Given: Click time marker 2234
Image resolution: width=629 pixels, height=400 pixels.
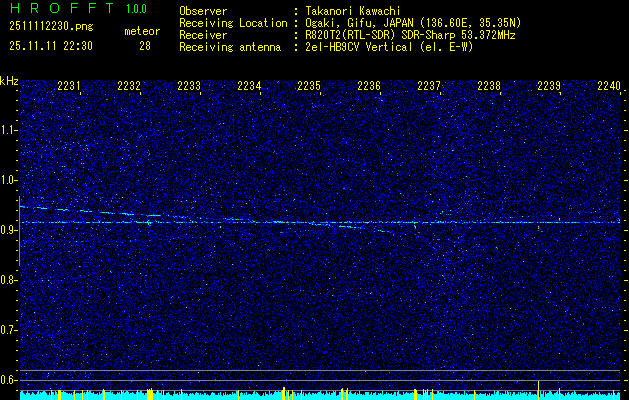Looking at the screenshot, I should [249, 85].
